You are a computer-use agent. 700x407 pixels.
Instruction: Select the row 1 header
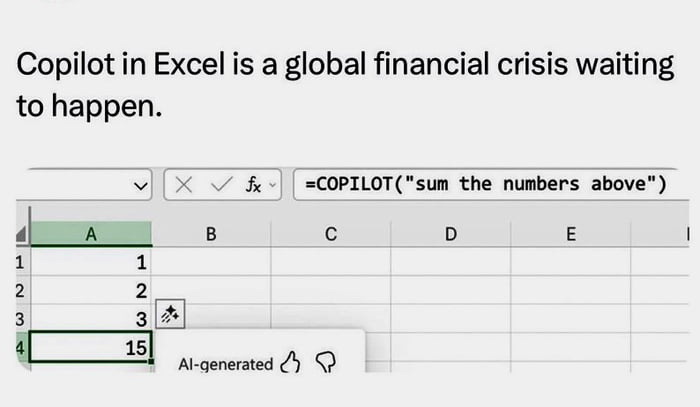pos(17,264)
